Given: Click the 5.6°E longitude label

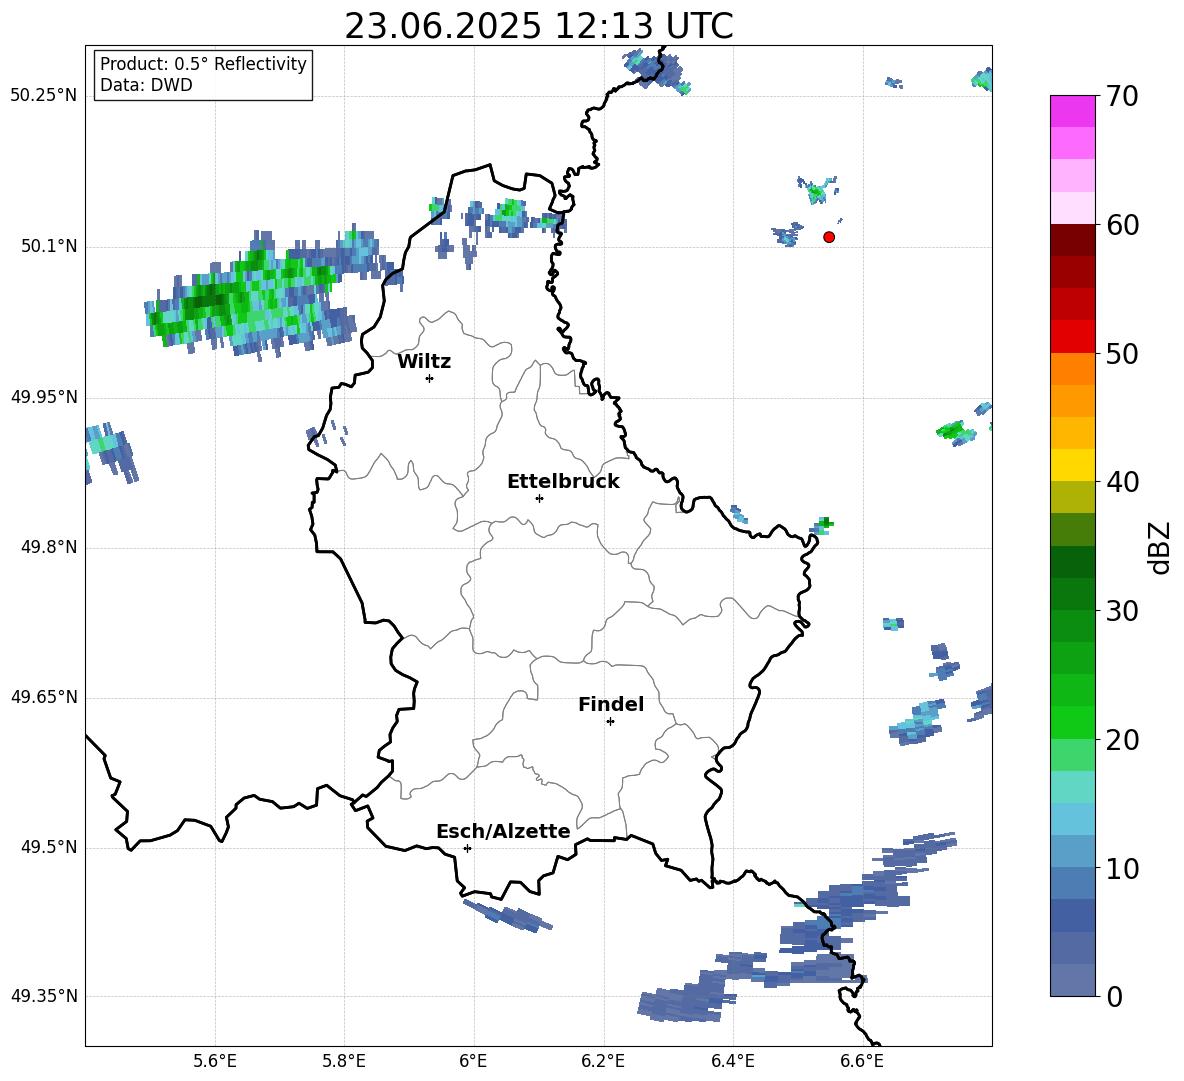Looking at the screenshot, I should [x=215, y=1061].
